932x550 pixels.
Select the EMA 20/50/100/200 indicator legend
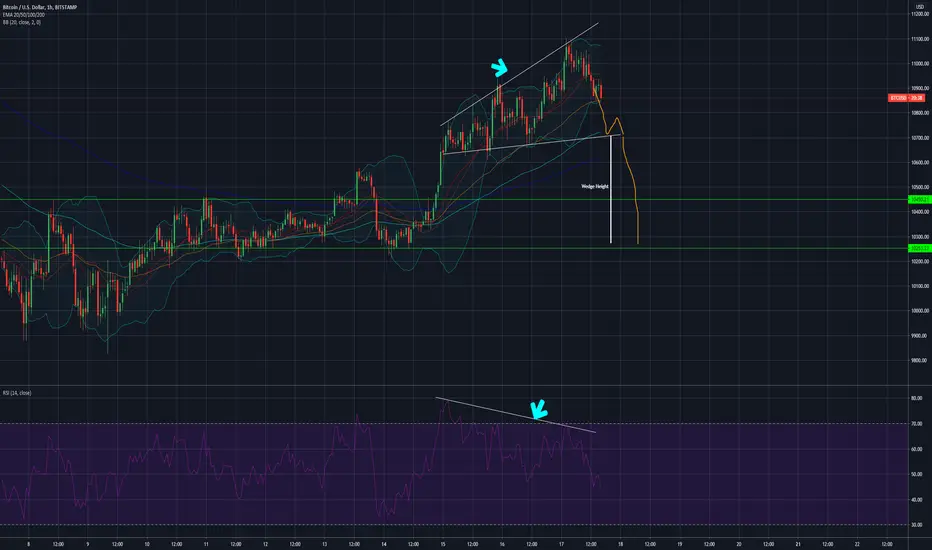pos(23,14)
